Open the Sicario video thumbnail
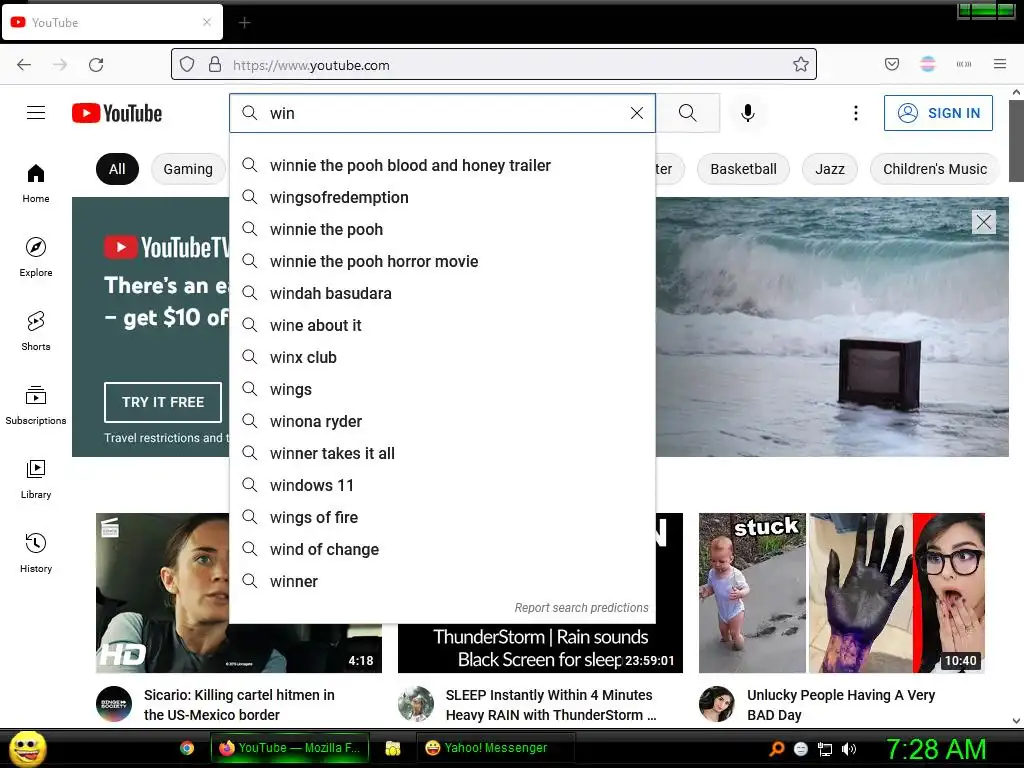The height and width of the screenshot is (768, 1024). (x=163, y=593)
